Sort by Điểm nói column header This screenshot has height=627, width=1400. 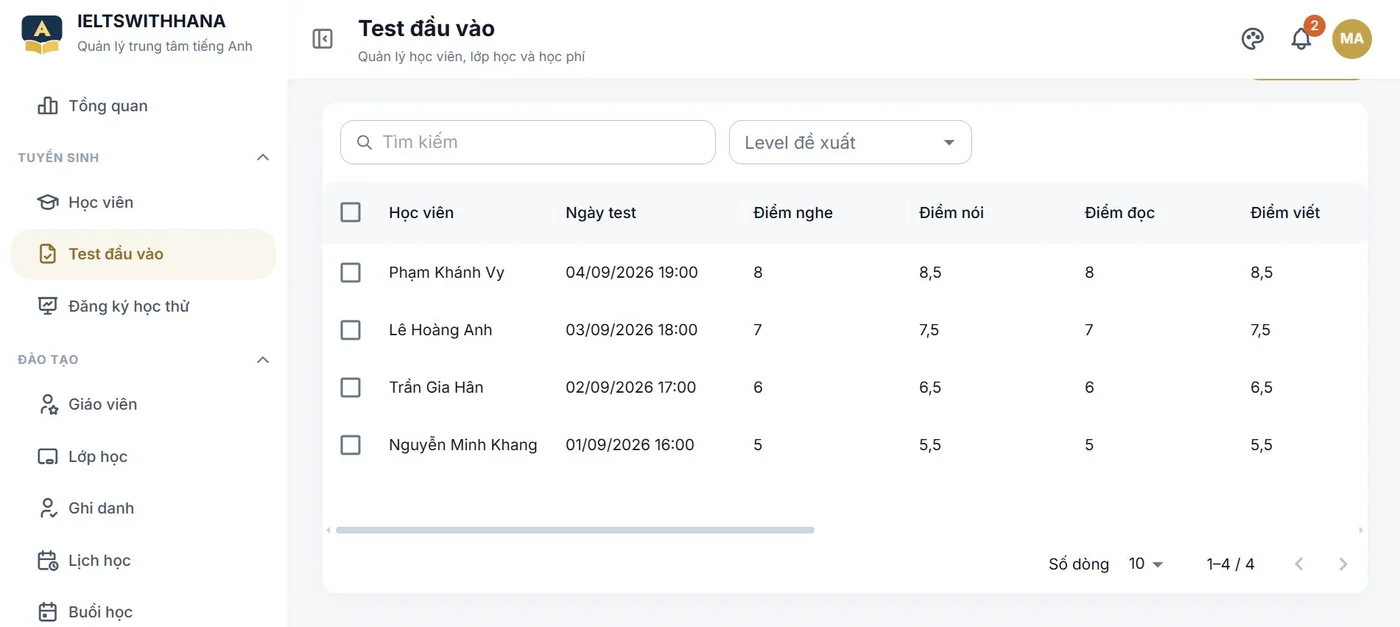[951, 212]
